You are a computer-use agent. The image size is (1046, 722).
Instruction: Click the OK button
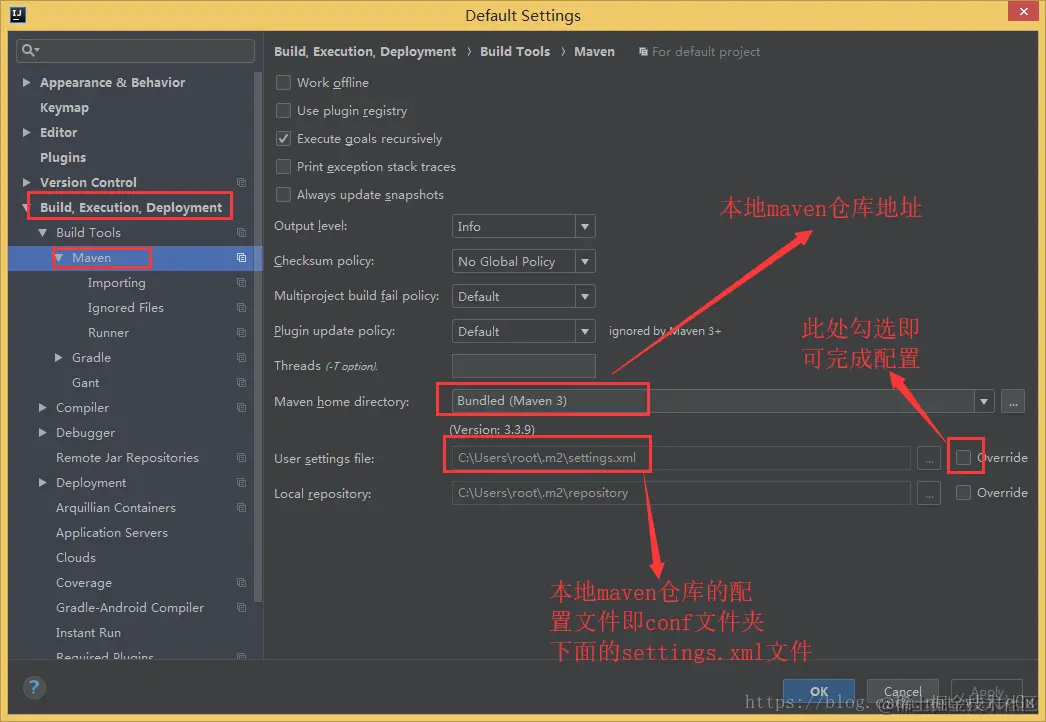coord(819,691)
